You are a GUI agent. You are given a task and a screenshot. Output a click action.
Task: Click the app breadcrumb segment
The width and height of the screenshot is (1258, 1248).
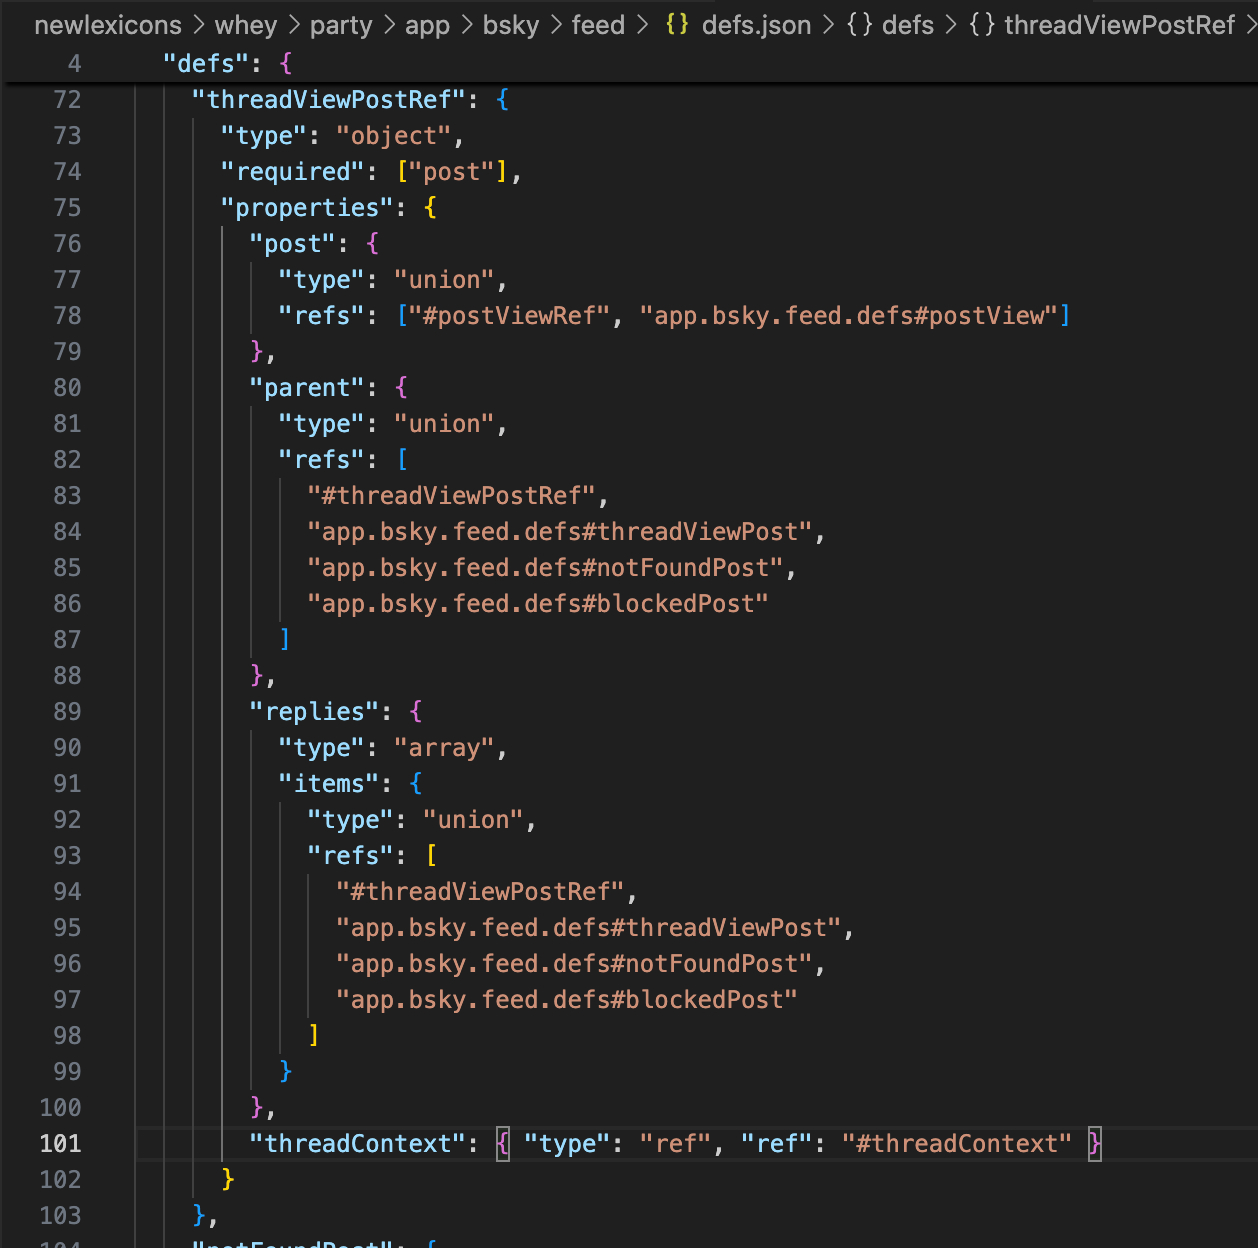tap(427, 24)
